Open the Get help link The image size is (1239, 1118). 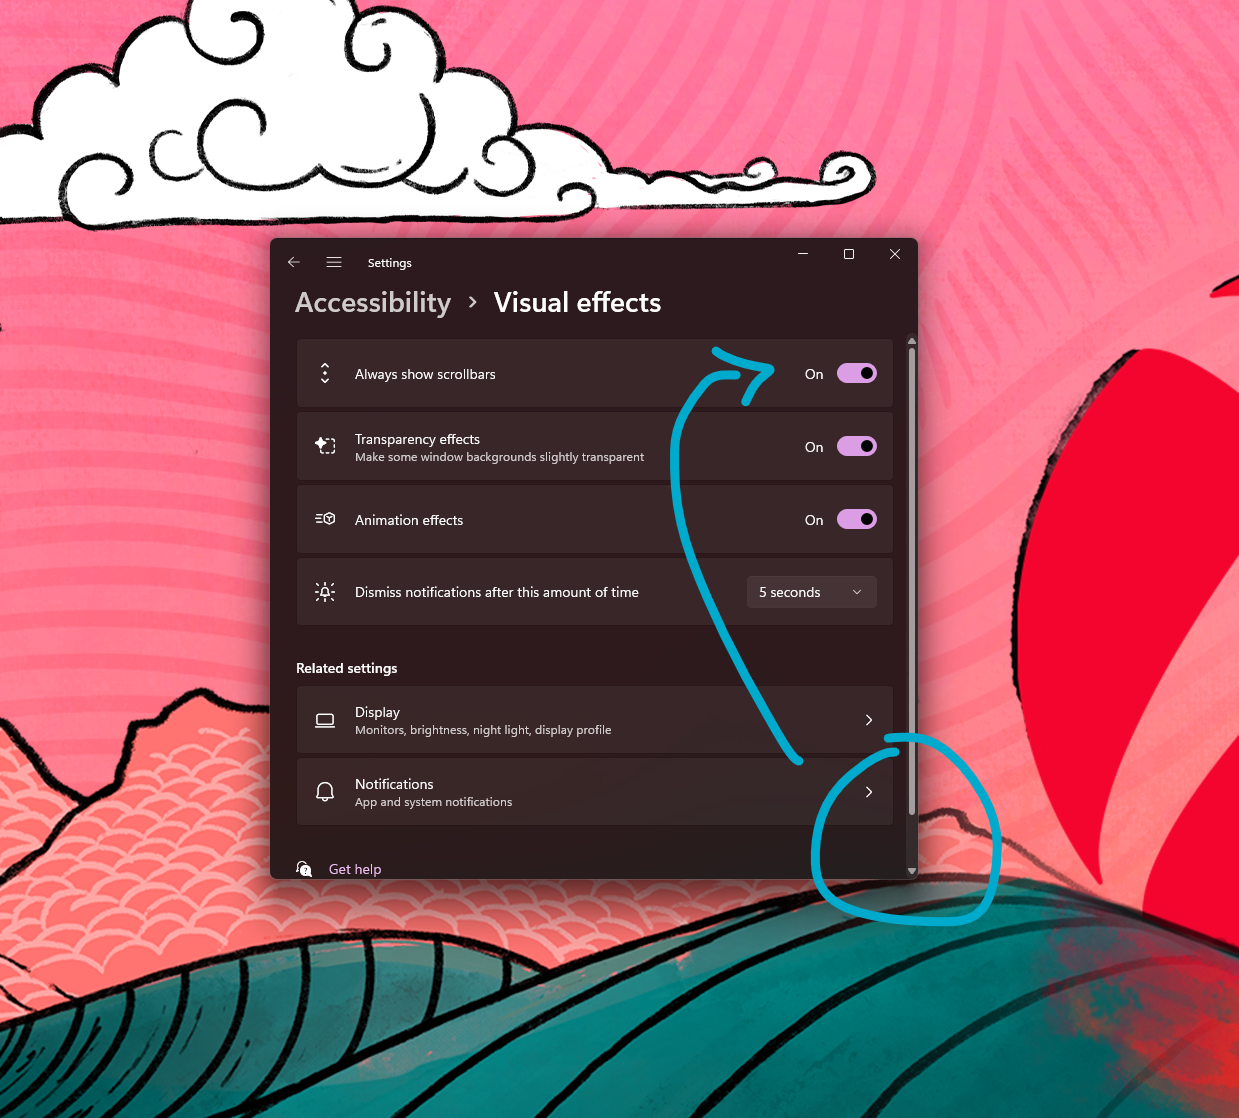point(355,869)
